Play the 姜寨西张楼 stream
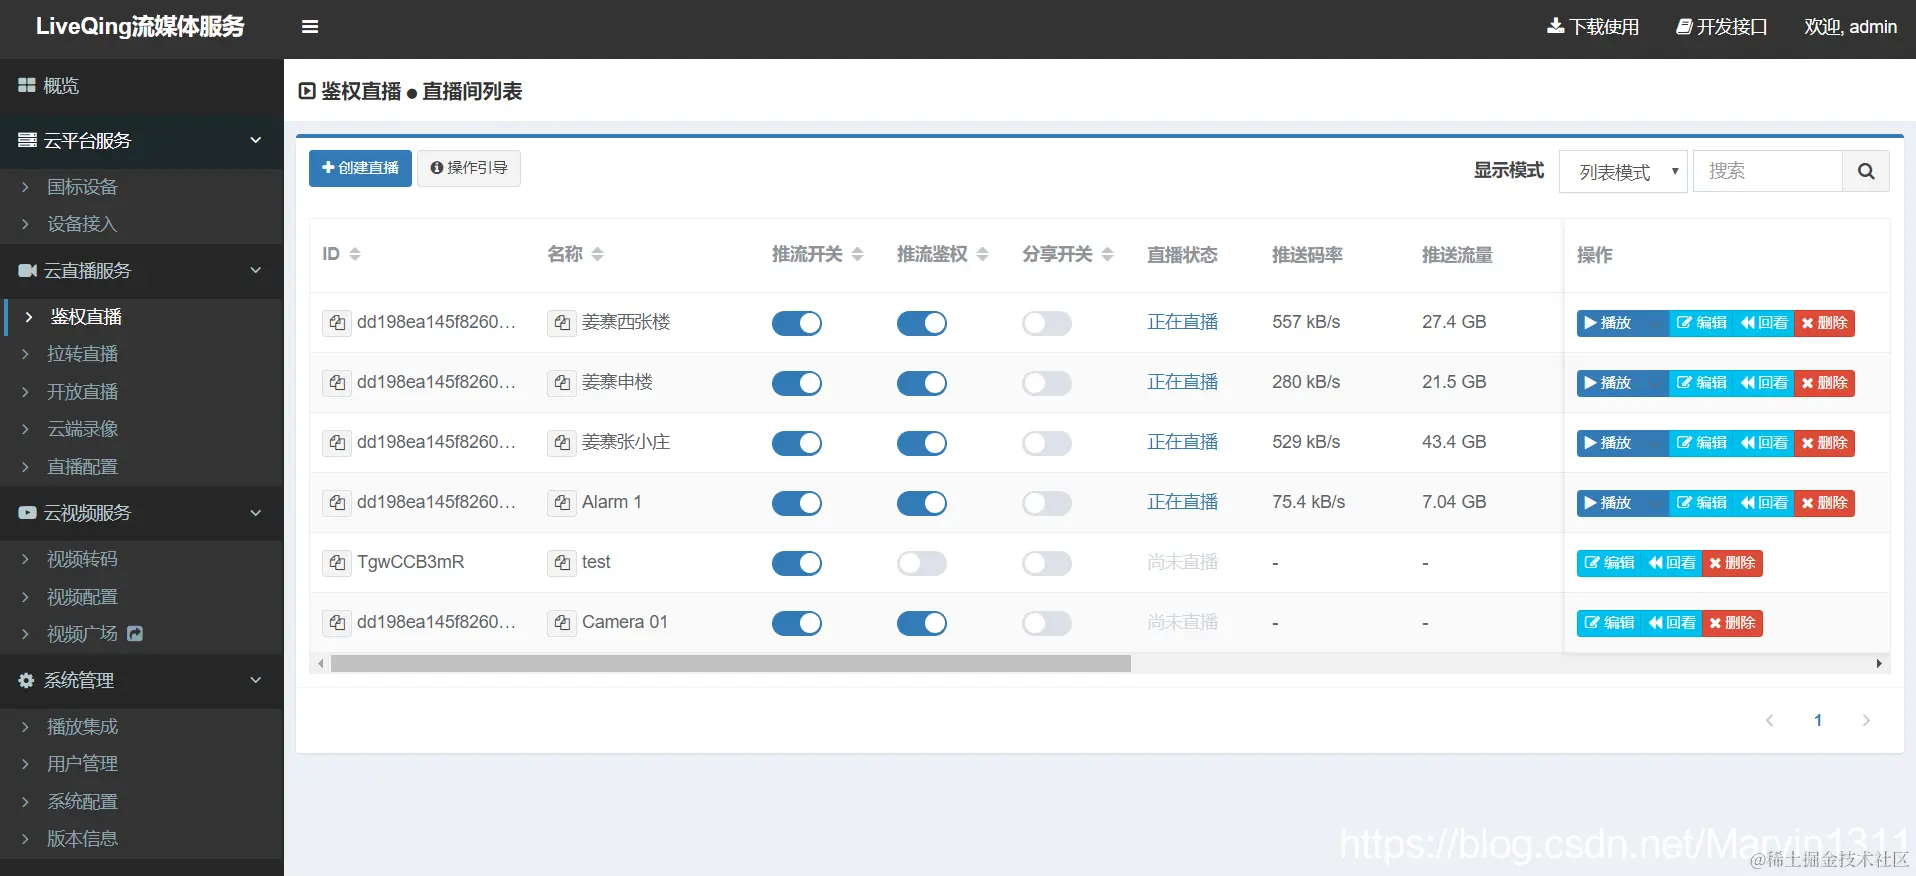 1608,323
